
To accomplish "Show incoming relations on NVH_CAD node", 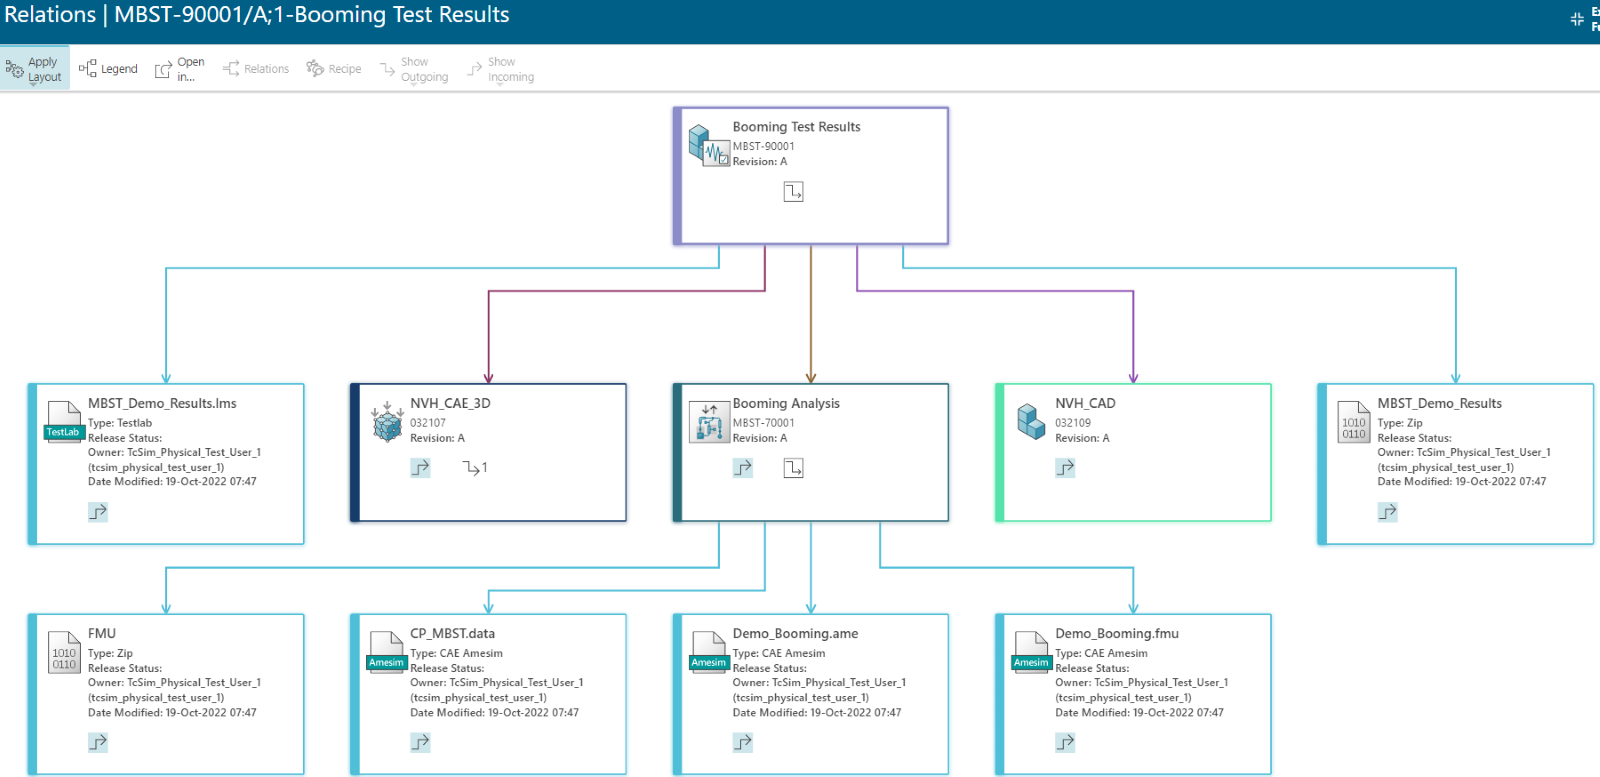I will [x=1065, y=468].
